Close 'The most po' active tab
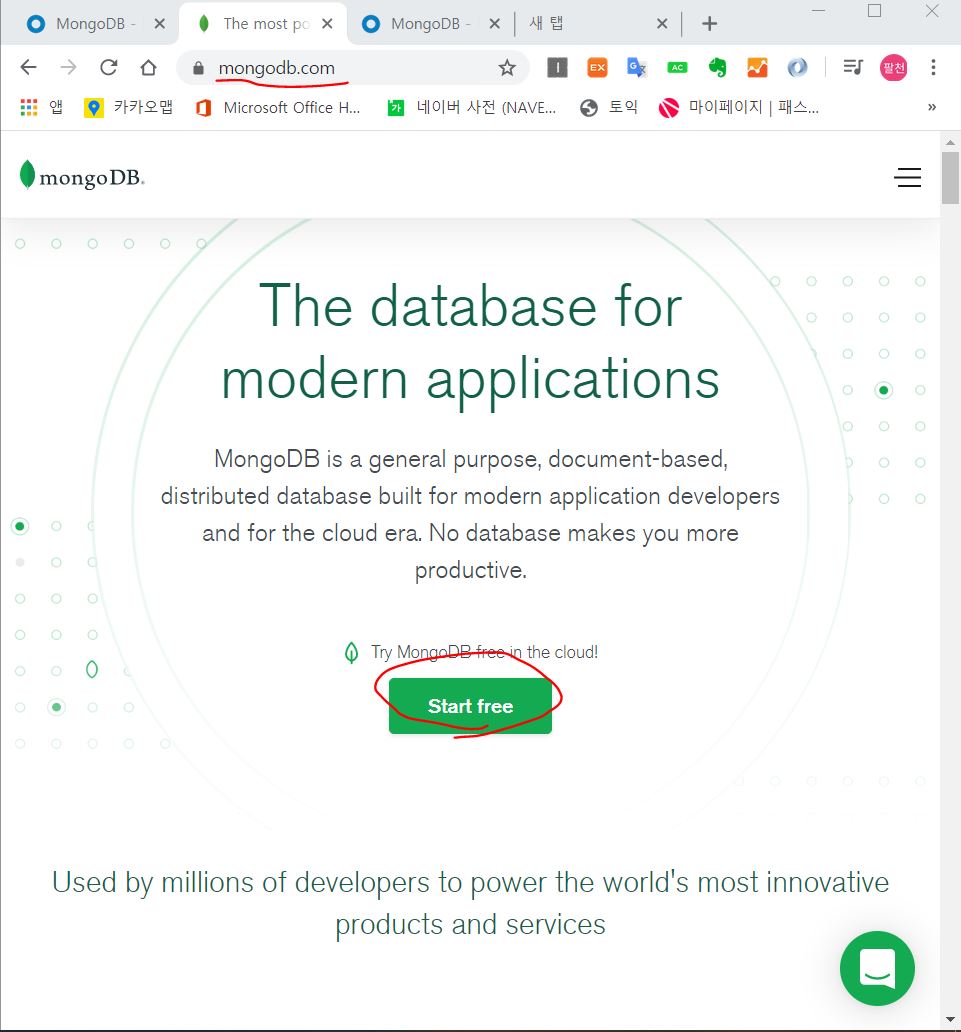961x1032 pixels. pyautogui.click(x=327, y=24)
